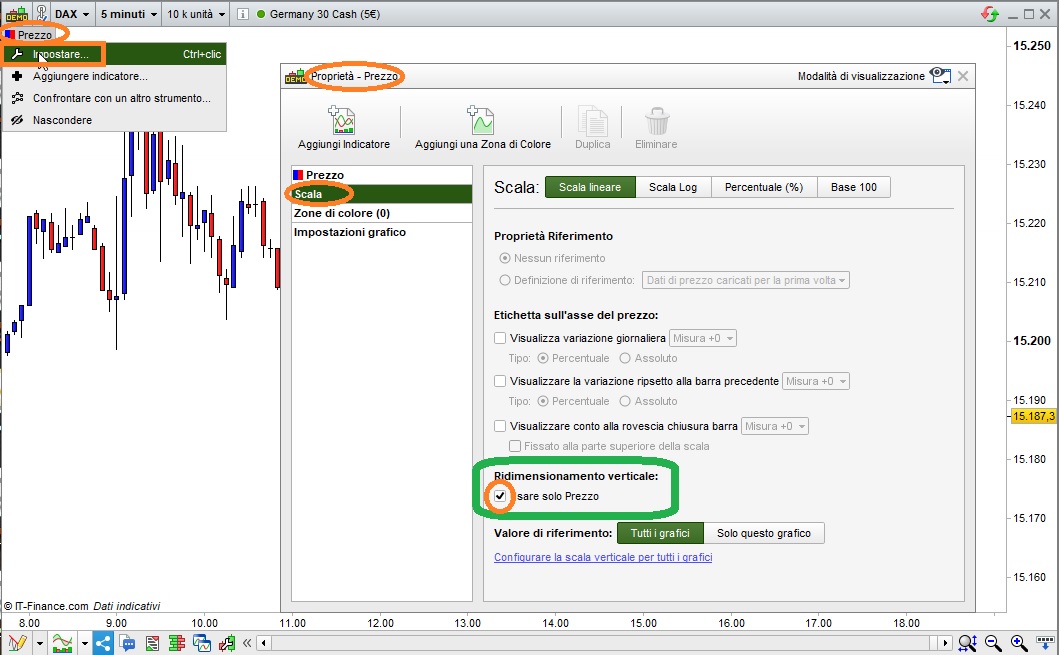Uncheck the Usare solo Prezzo checkbox
This screenshot has height=655, width=1059.
coord(500,496)
